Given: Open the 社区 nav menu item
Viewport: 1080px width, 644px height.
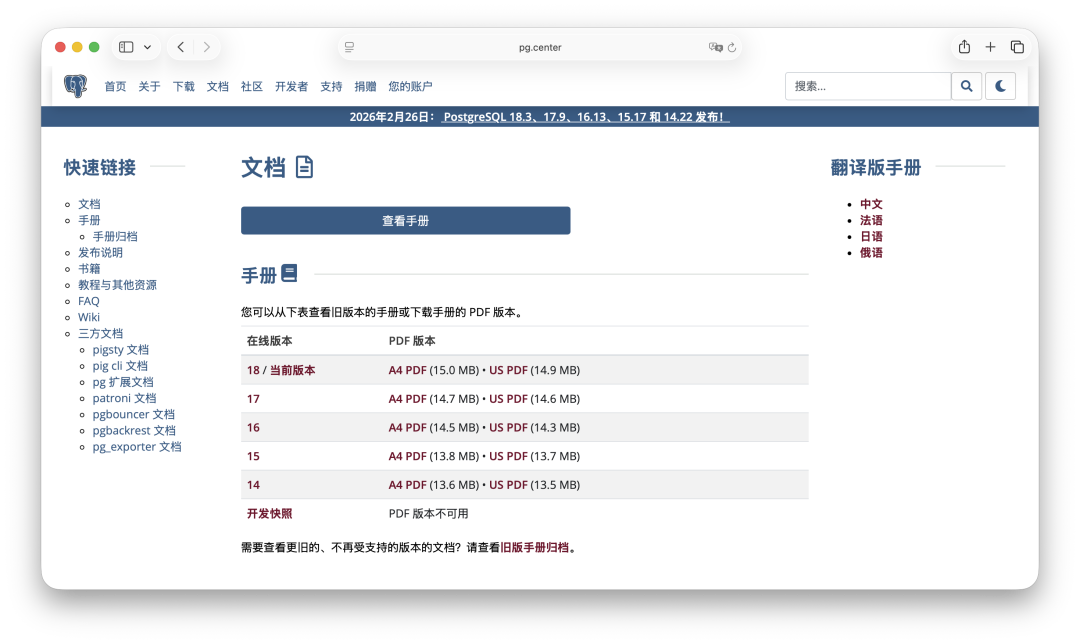Looking at the screenshot, I should (x=251, y=86).
